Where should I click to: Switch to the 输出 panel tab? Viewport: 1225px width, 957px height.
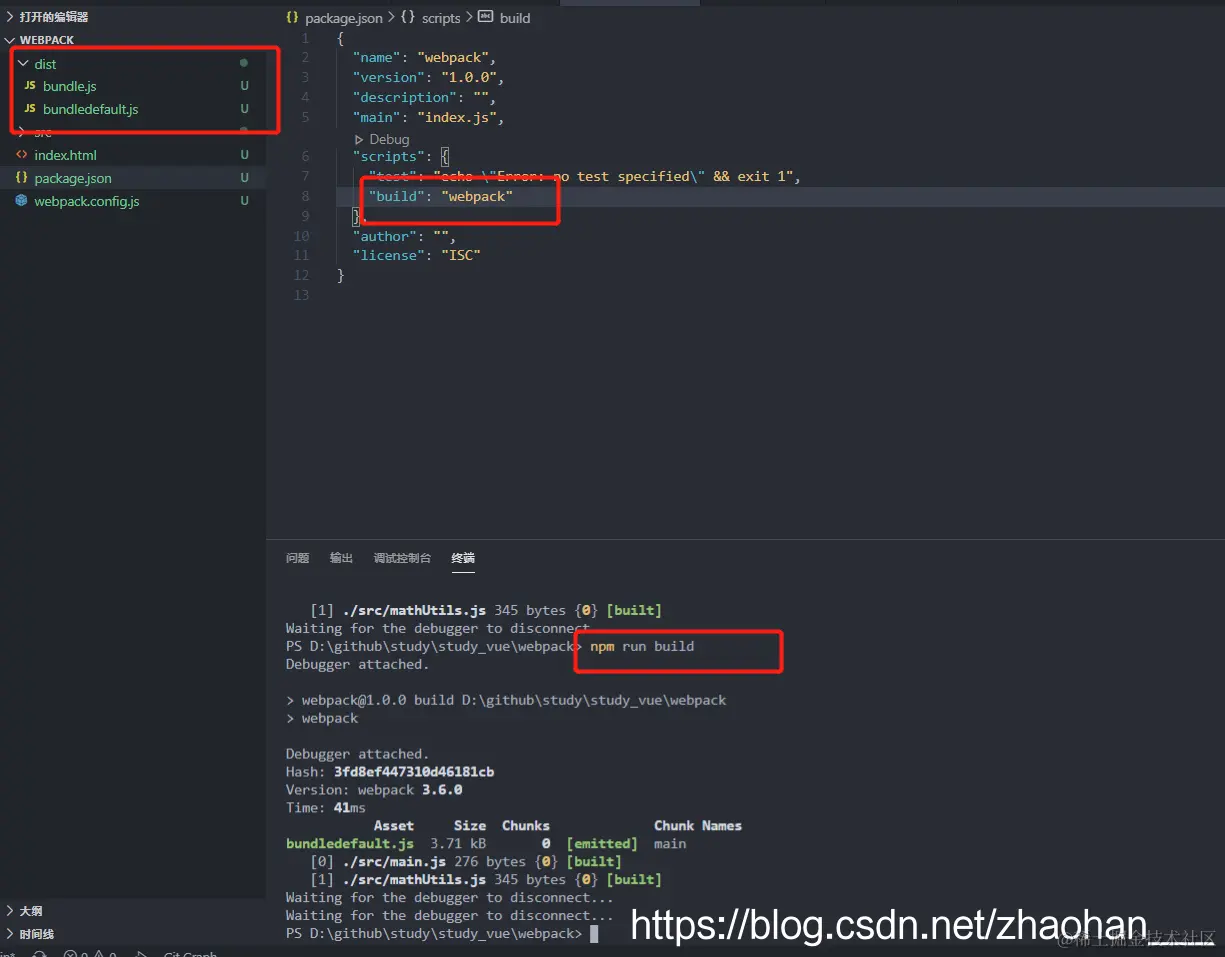click(x=341, y=558)
